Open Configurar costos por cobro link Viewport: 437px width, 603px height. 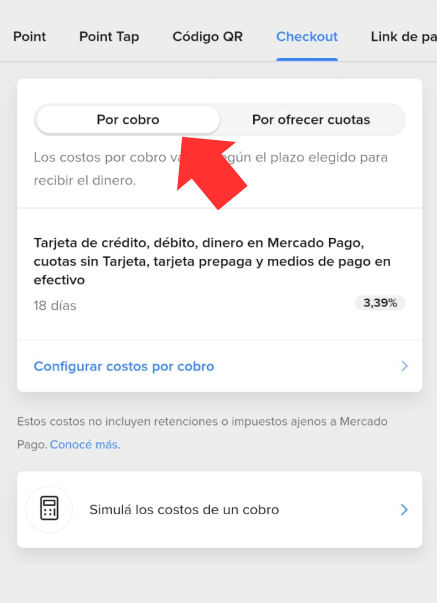(124, 366)
